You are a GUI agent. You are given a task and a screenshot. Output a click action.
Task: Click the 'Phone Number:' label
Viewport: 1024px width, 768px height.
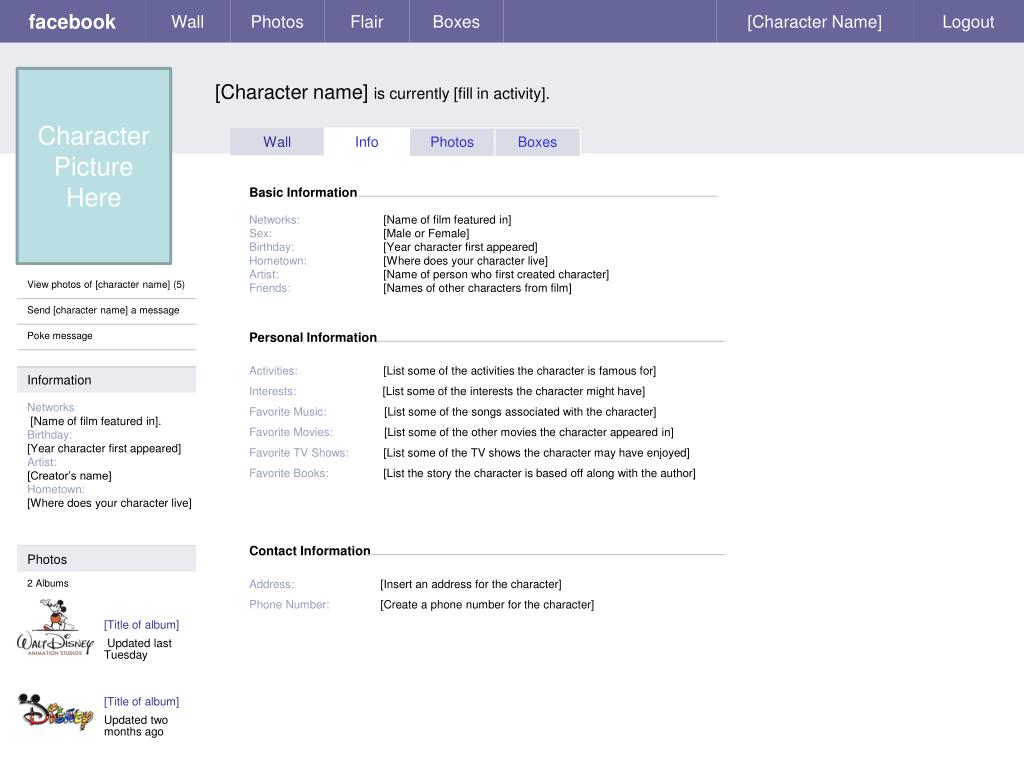click(289, 605)
